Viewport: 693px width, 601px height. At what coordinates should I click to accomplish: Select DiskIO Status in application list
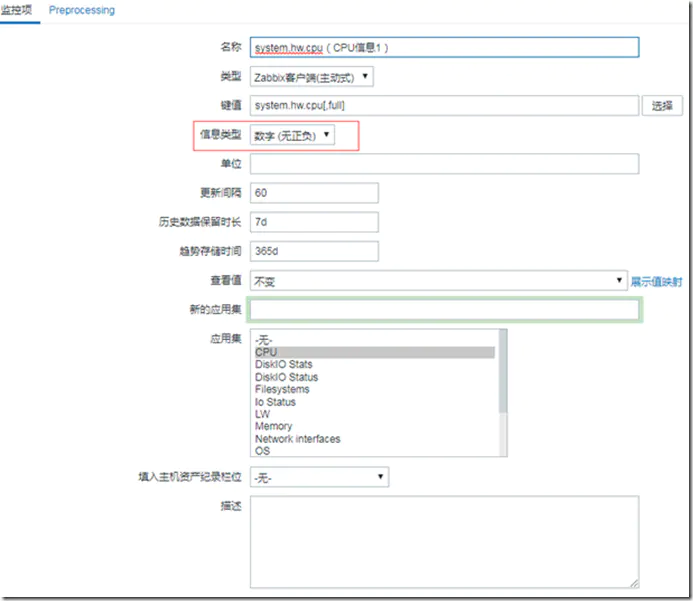coord(375,377)
